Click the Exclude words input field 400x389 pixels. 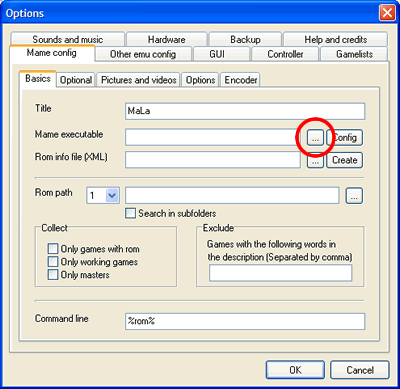281,273
